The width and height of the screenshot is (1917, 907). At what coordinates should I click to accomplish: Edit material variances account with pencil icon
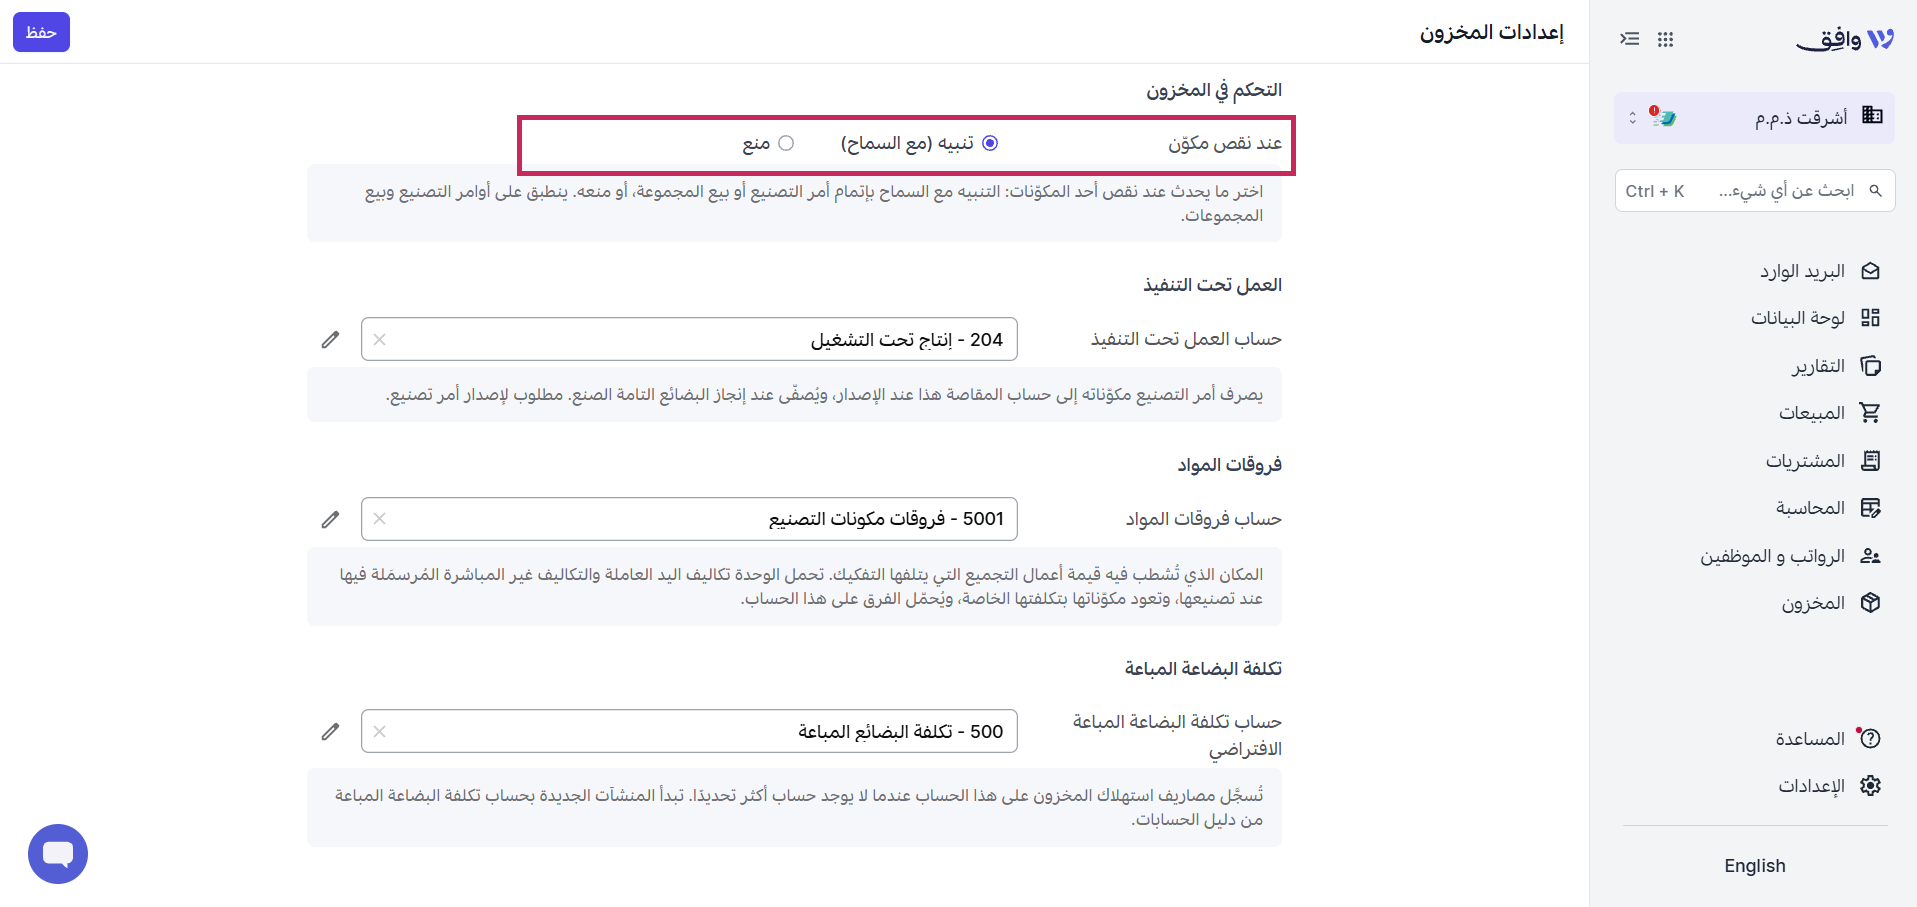(x=330, y=520)
